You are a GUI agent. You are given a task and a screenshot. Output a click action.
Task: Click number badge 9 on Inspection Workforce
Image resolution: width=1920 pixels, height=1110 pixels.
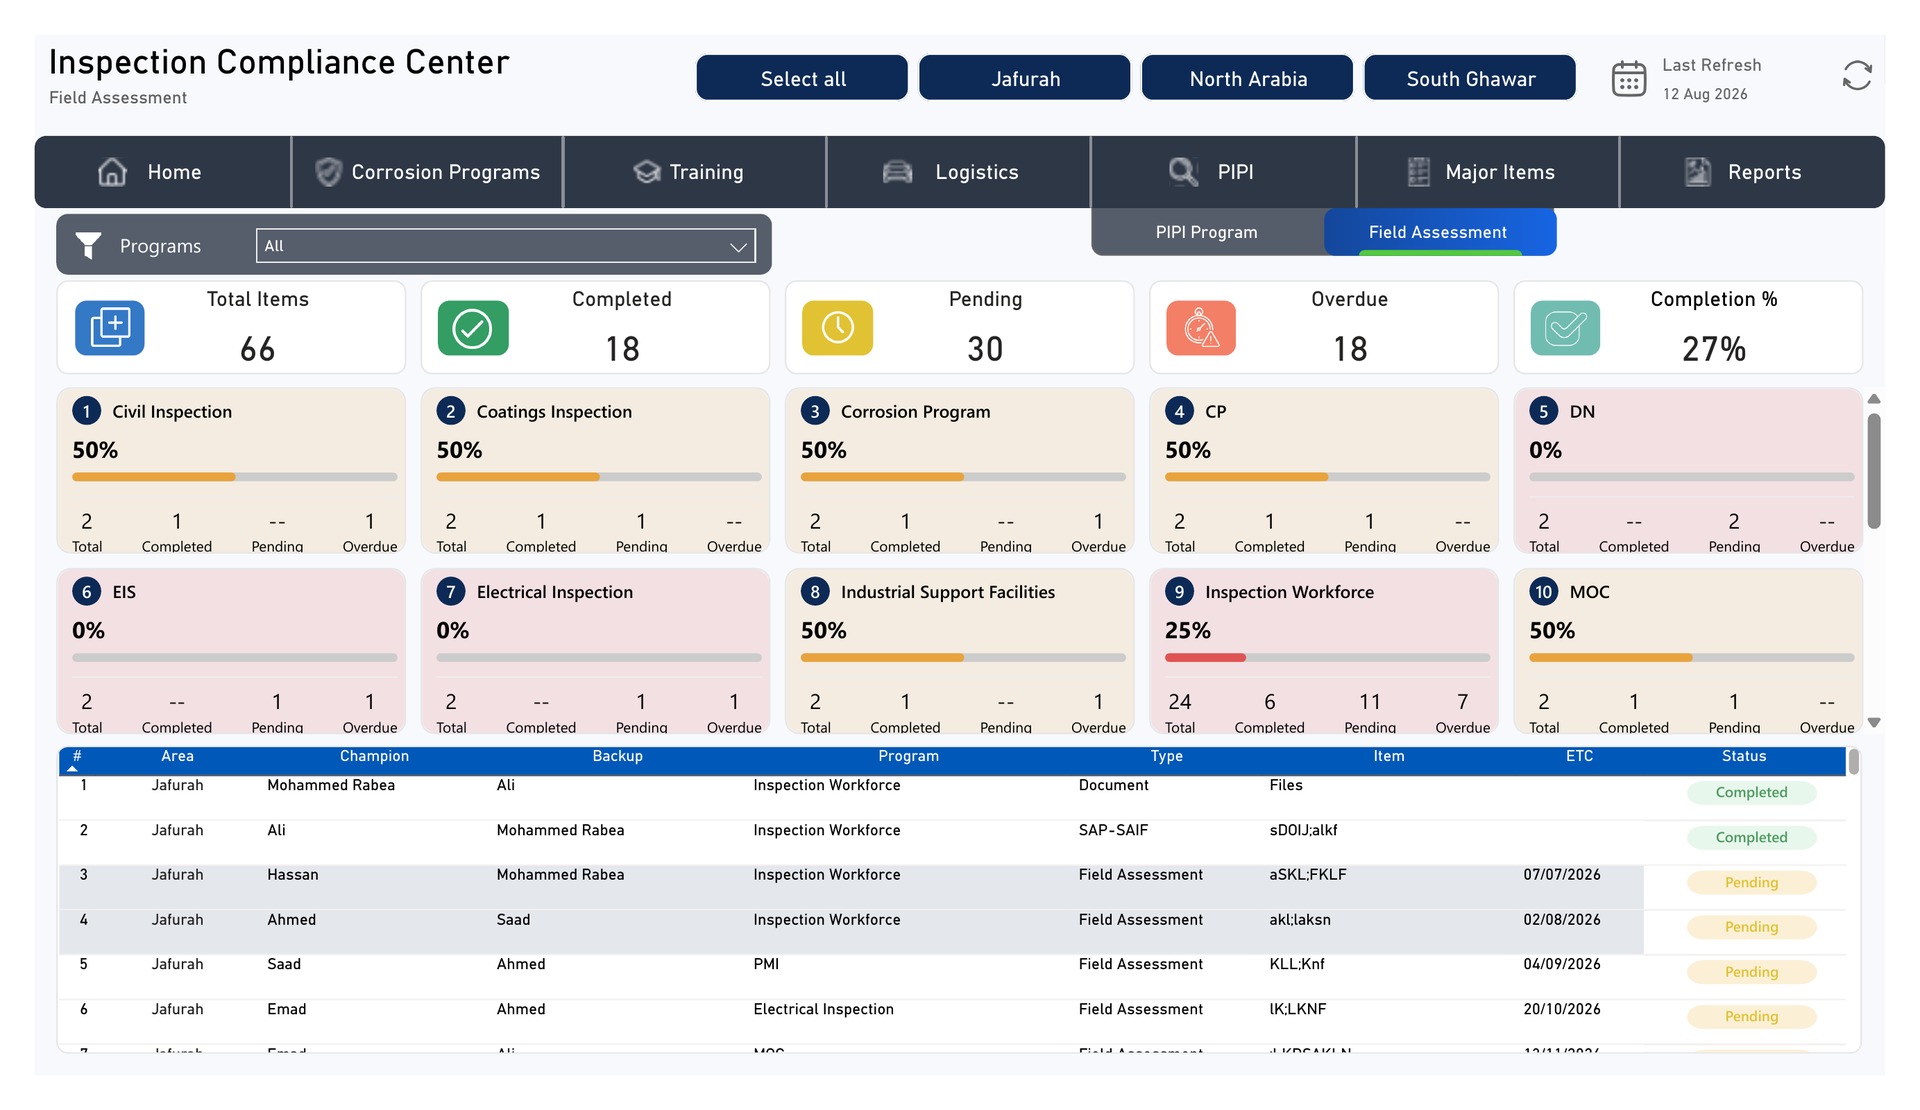coord(1180,592)
